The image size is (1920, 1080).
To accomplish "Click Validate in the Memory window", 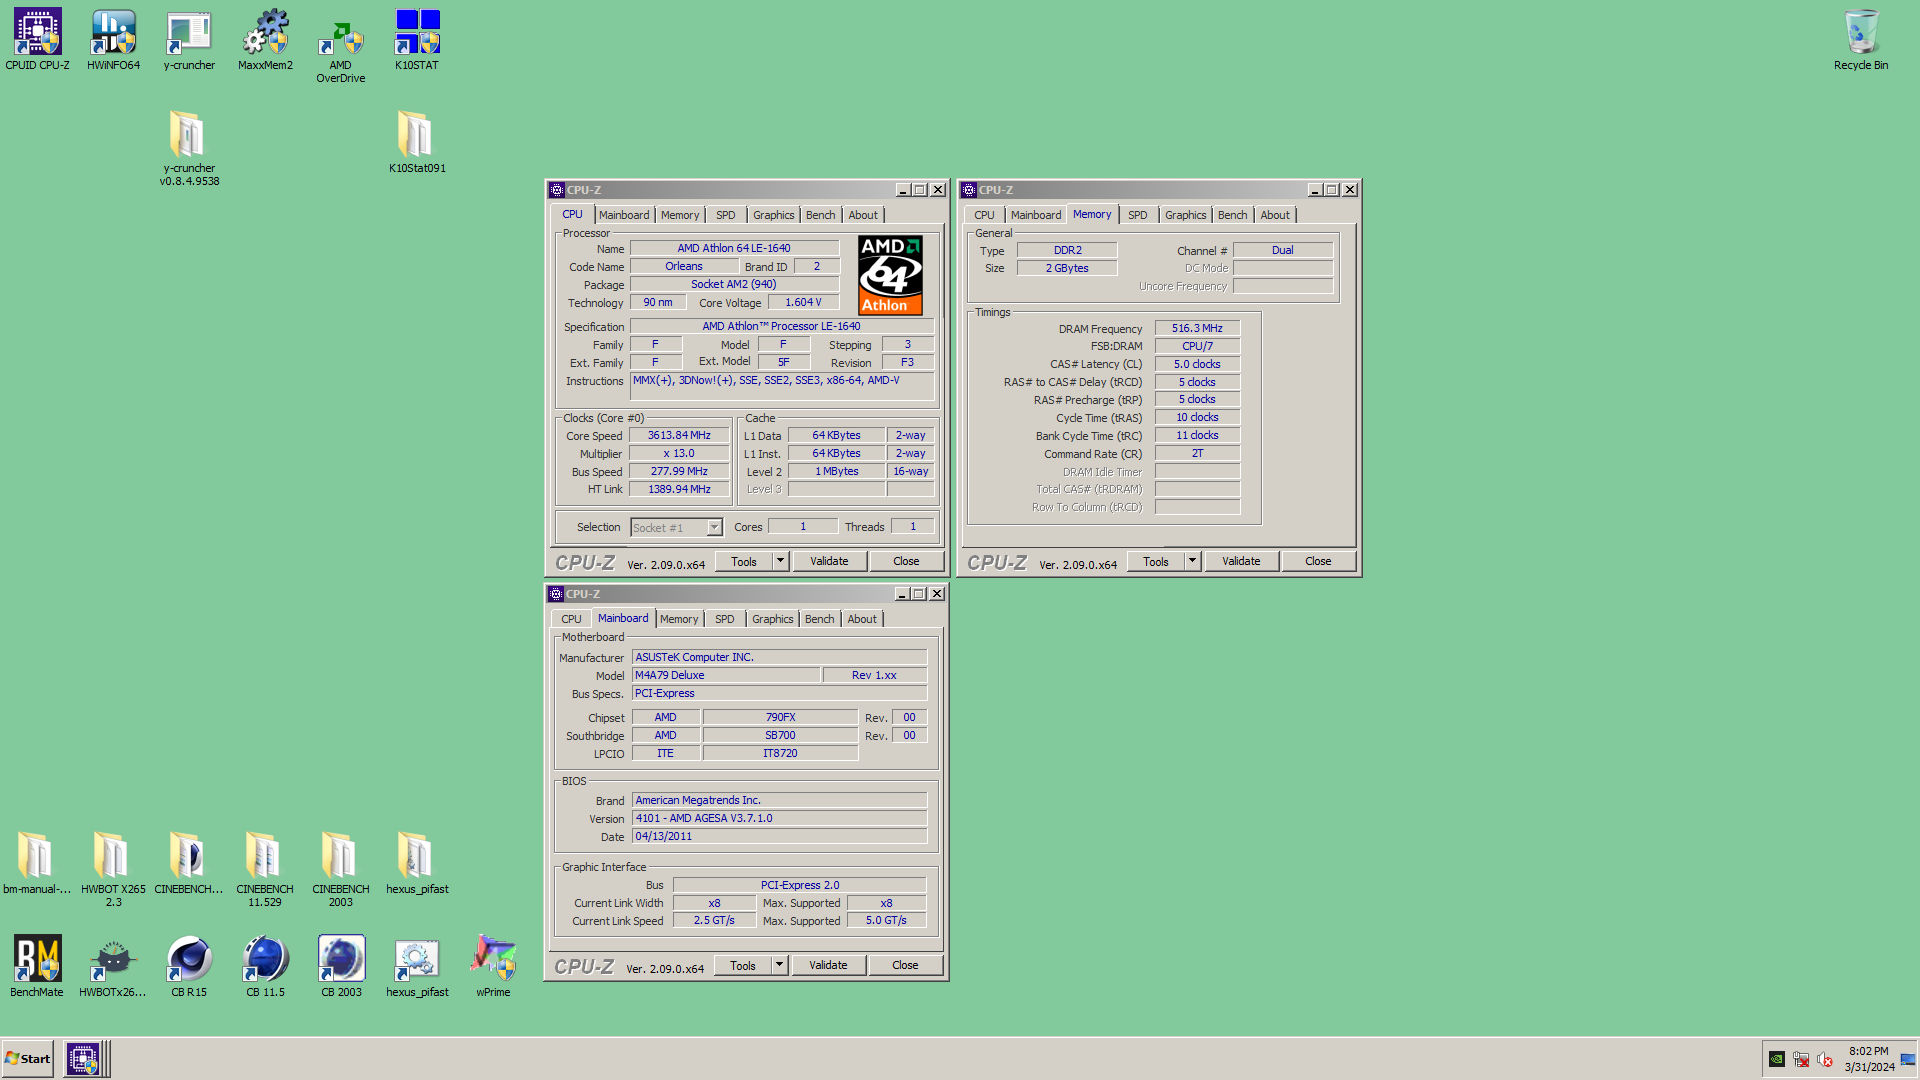I will pos(1241,561).
